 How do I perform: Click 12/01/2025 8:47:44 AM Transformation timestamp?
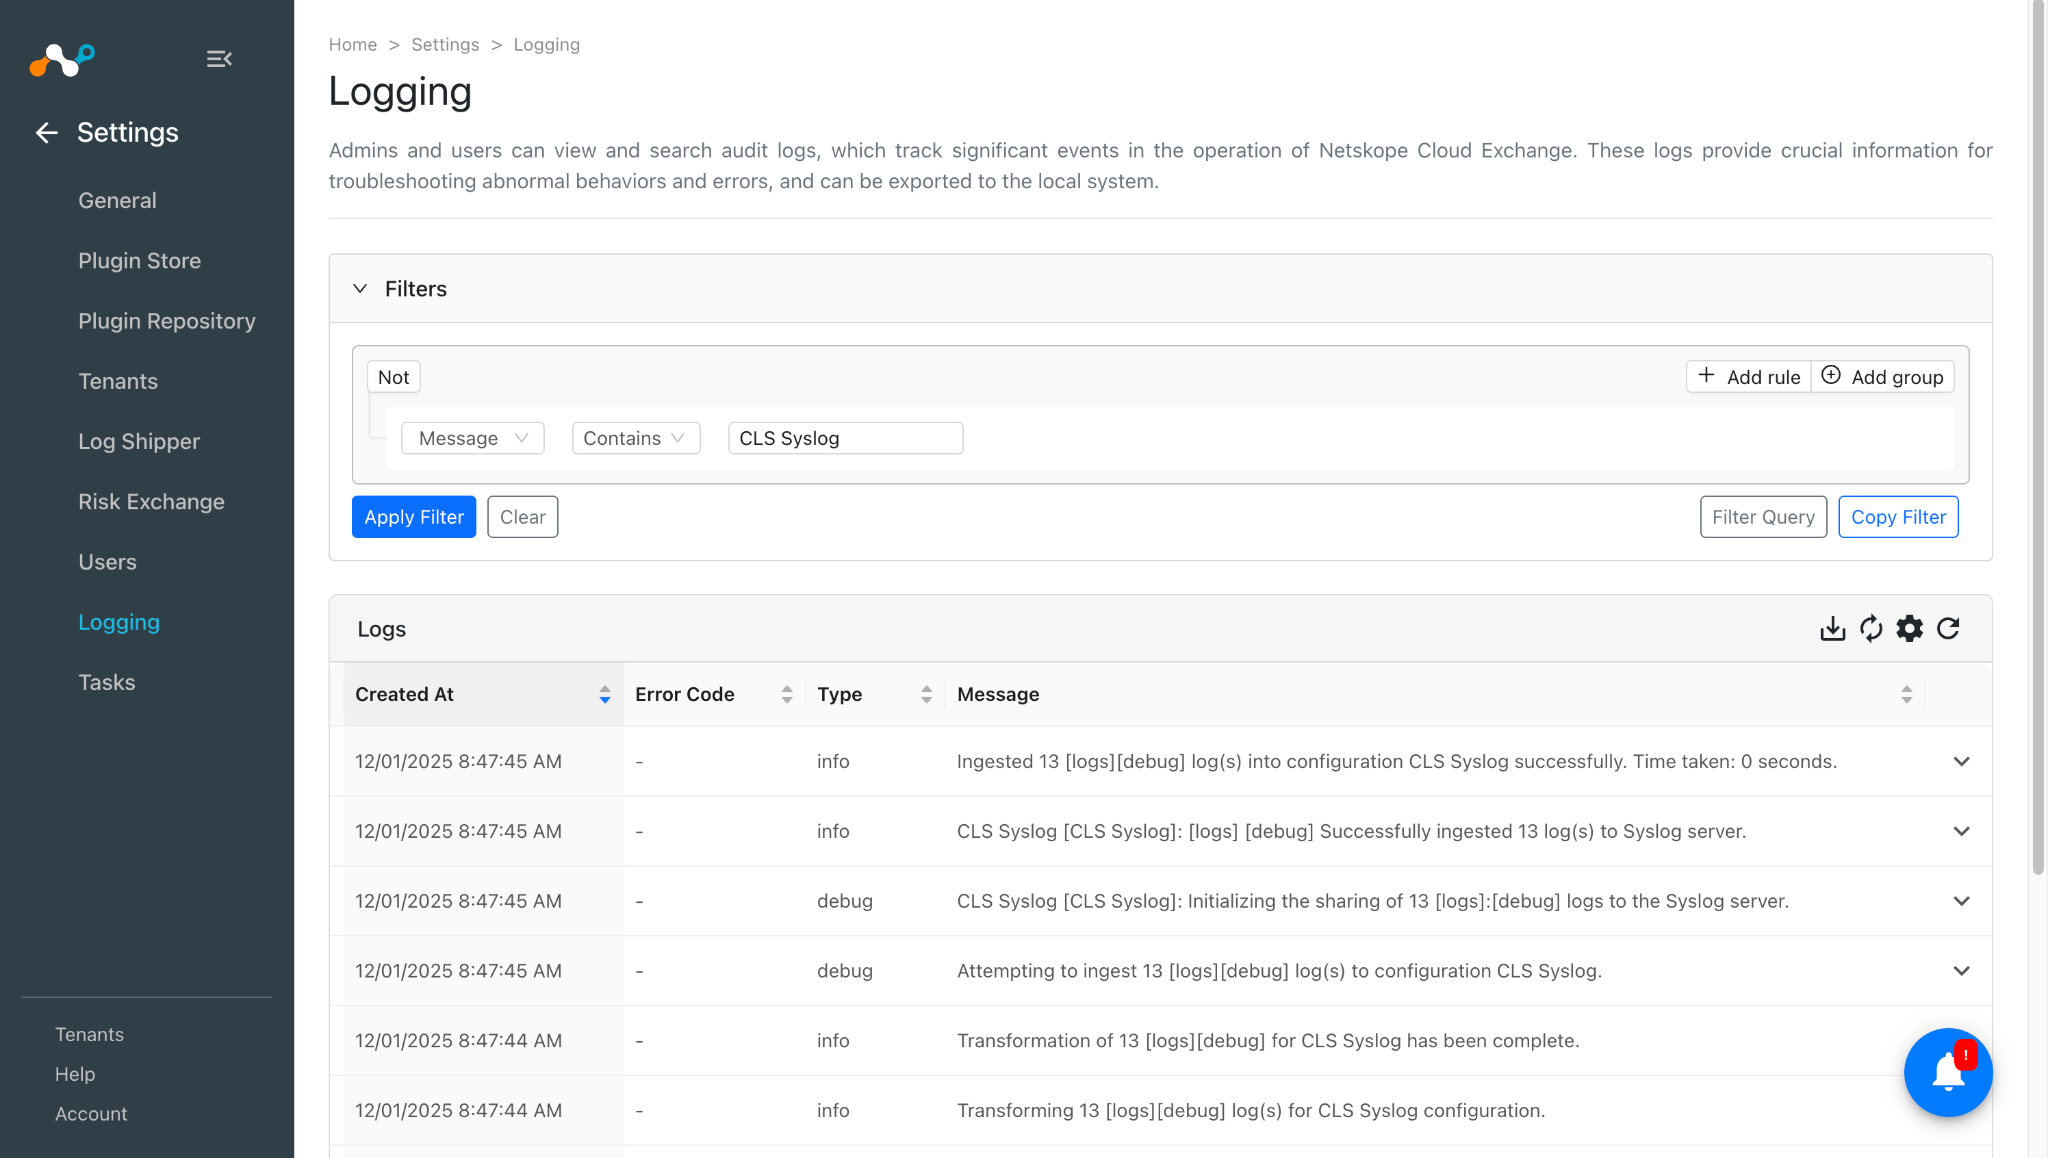458,1040
